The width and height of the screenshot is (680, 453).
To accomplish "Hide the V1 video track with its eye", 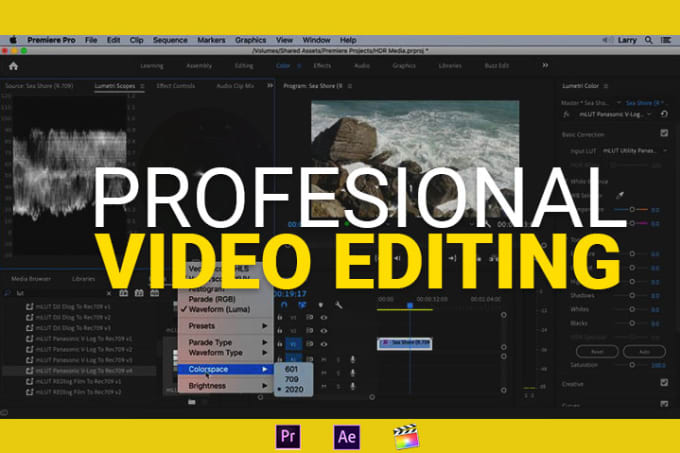I will [324, 344].
